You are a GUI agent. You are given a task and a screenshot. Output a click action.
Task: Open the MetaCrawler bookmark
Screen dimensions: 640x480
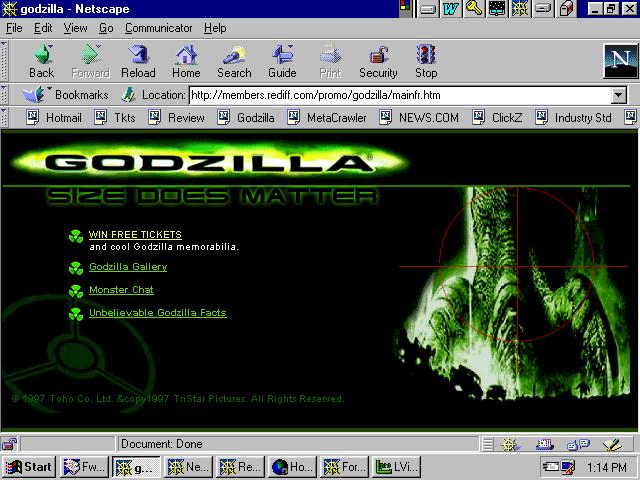coord(336,117)
